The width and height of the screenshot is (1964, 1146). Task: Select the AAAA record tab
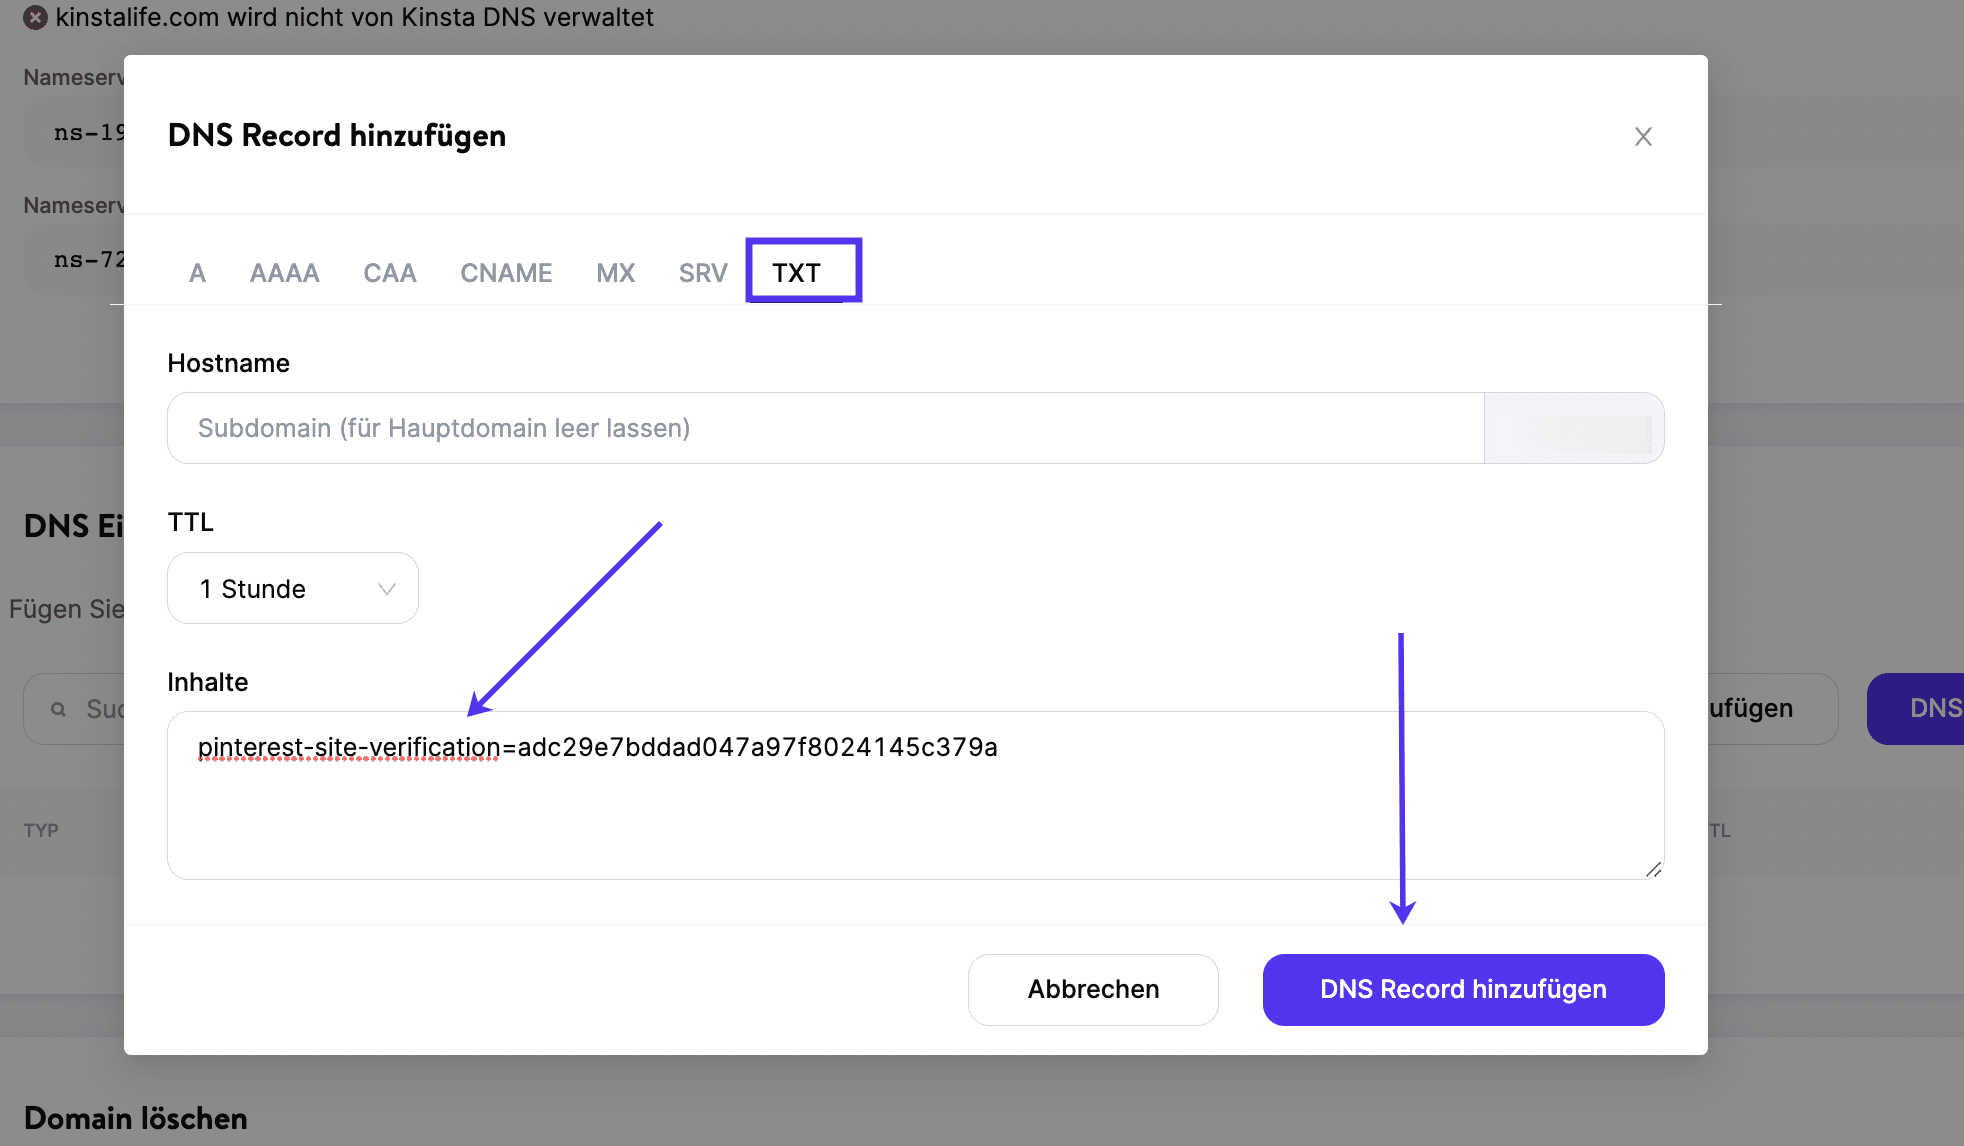(x=284, y=273)
